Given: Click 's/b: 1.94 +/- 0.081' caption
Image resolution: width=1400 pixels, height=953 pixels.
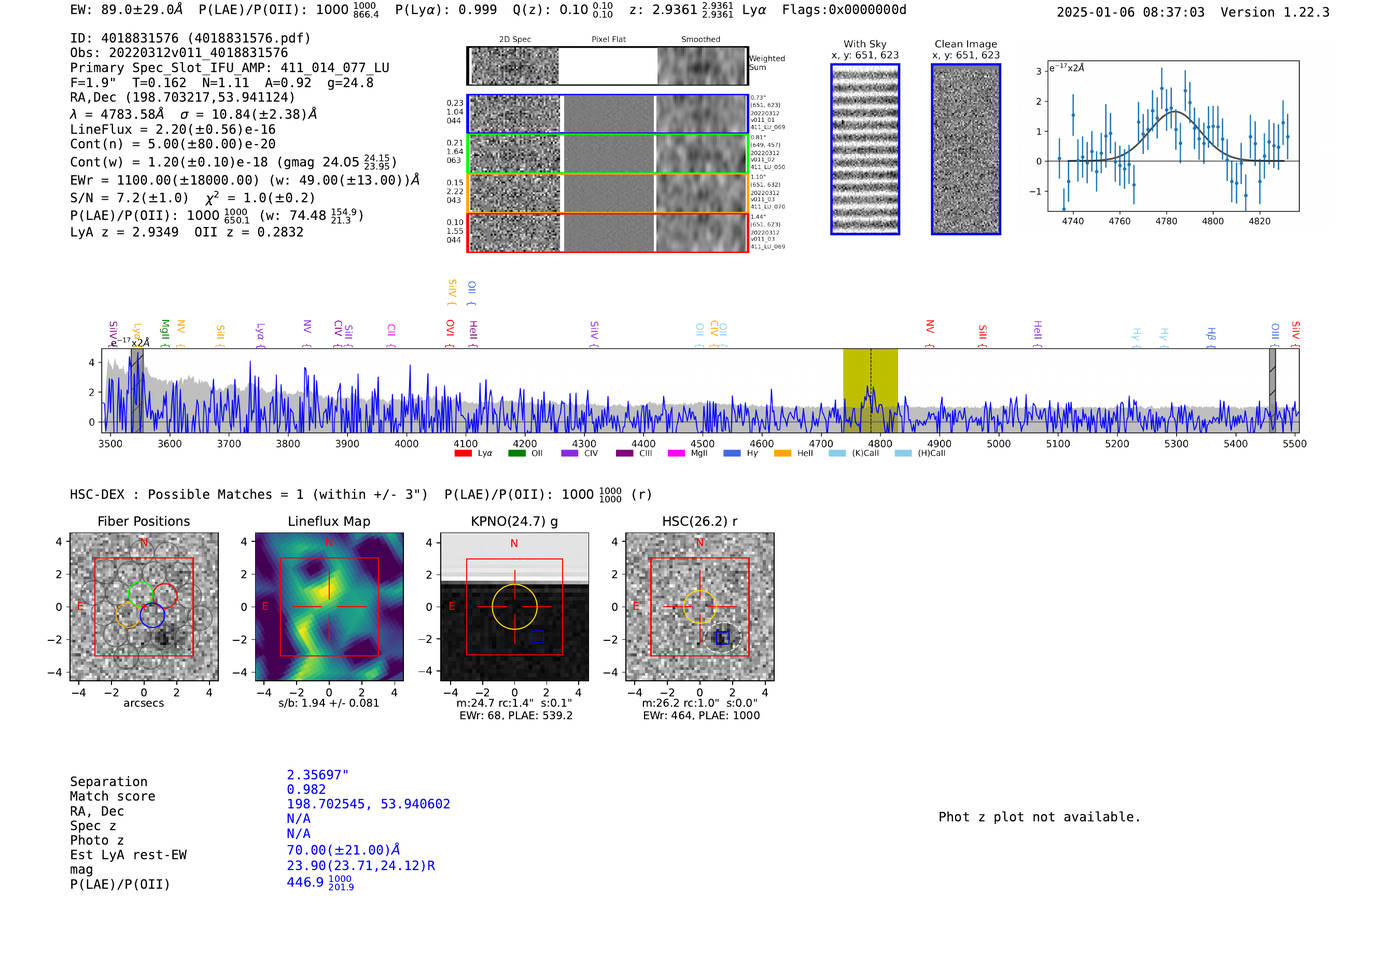Looking at the screenshot, I should click(329, 703).
